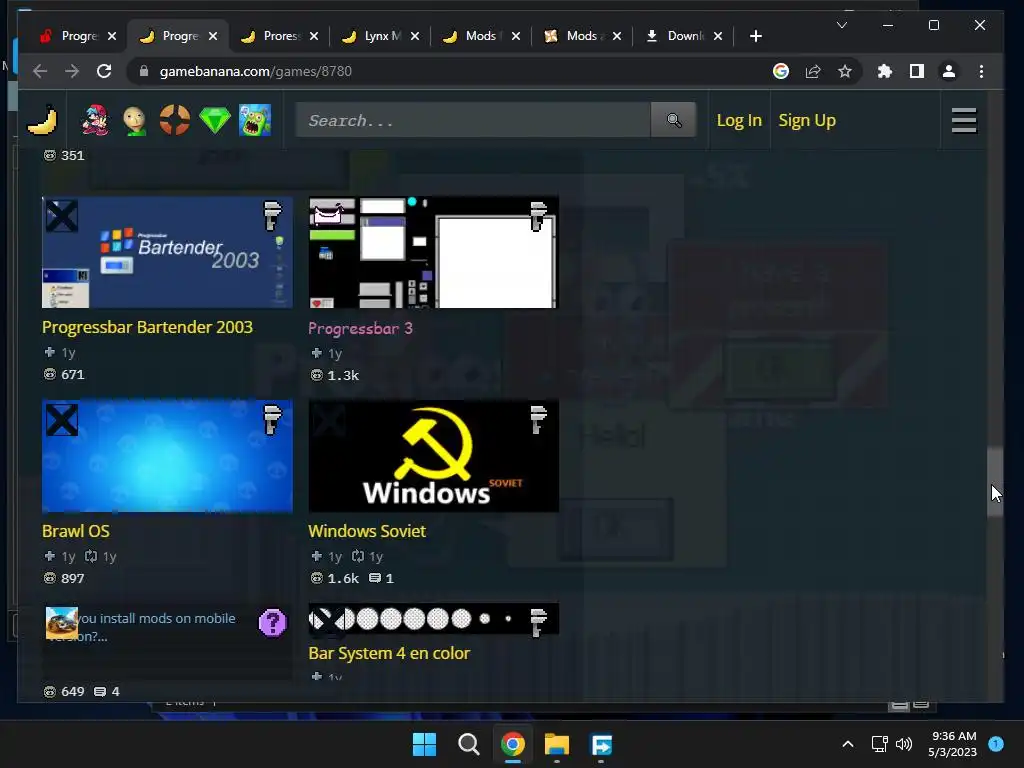1024x768 pixels.
Task: Go forward to the next page
Action: pos(72,71)
